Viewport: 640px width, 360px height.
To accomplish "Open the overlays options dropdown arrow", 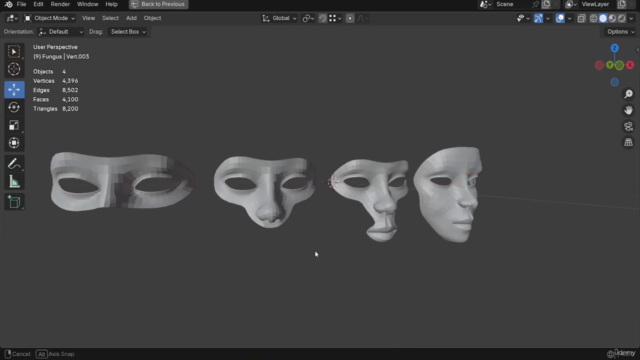I will coord(569,18).
